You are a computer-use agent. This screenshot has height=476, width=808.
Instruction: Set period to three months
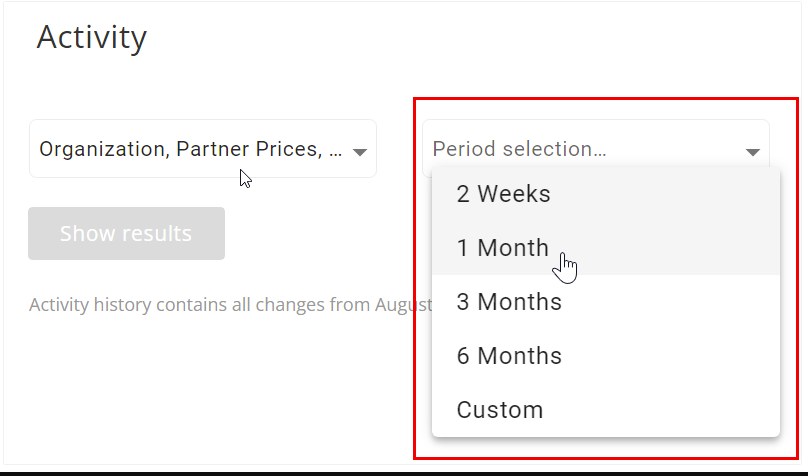606,302
